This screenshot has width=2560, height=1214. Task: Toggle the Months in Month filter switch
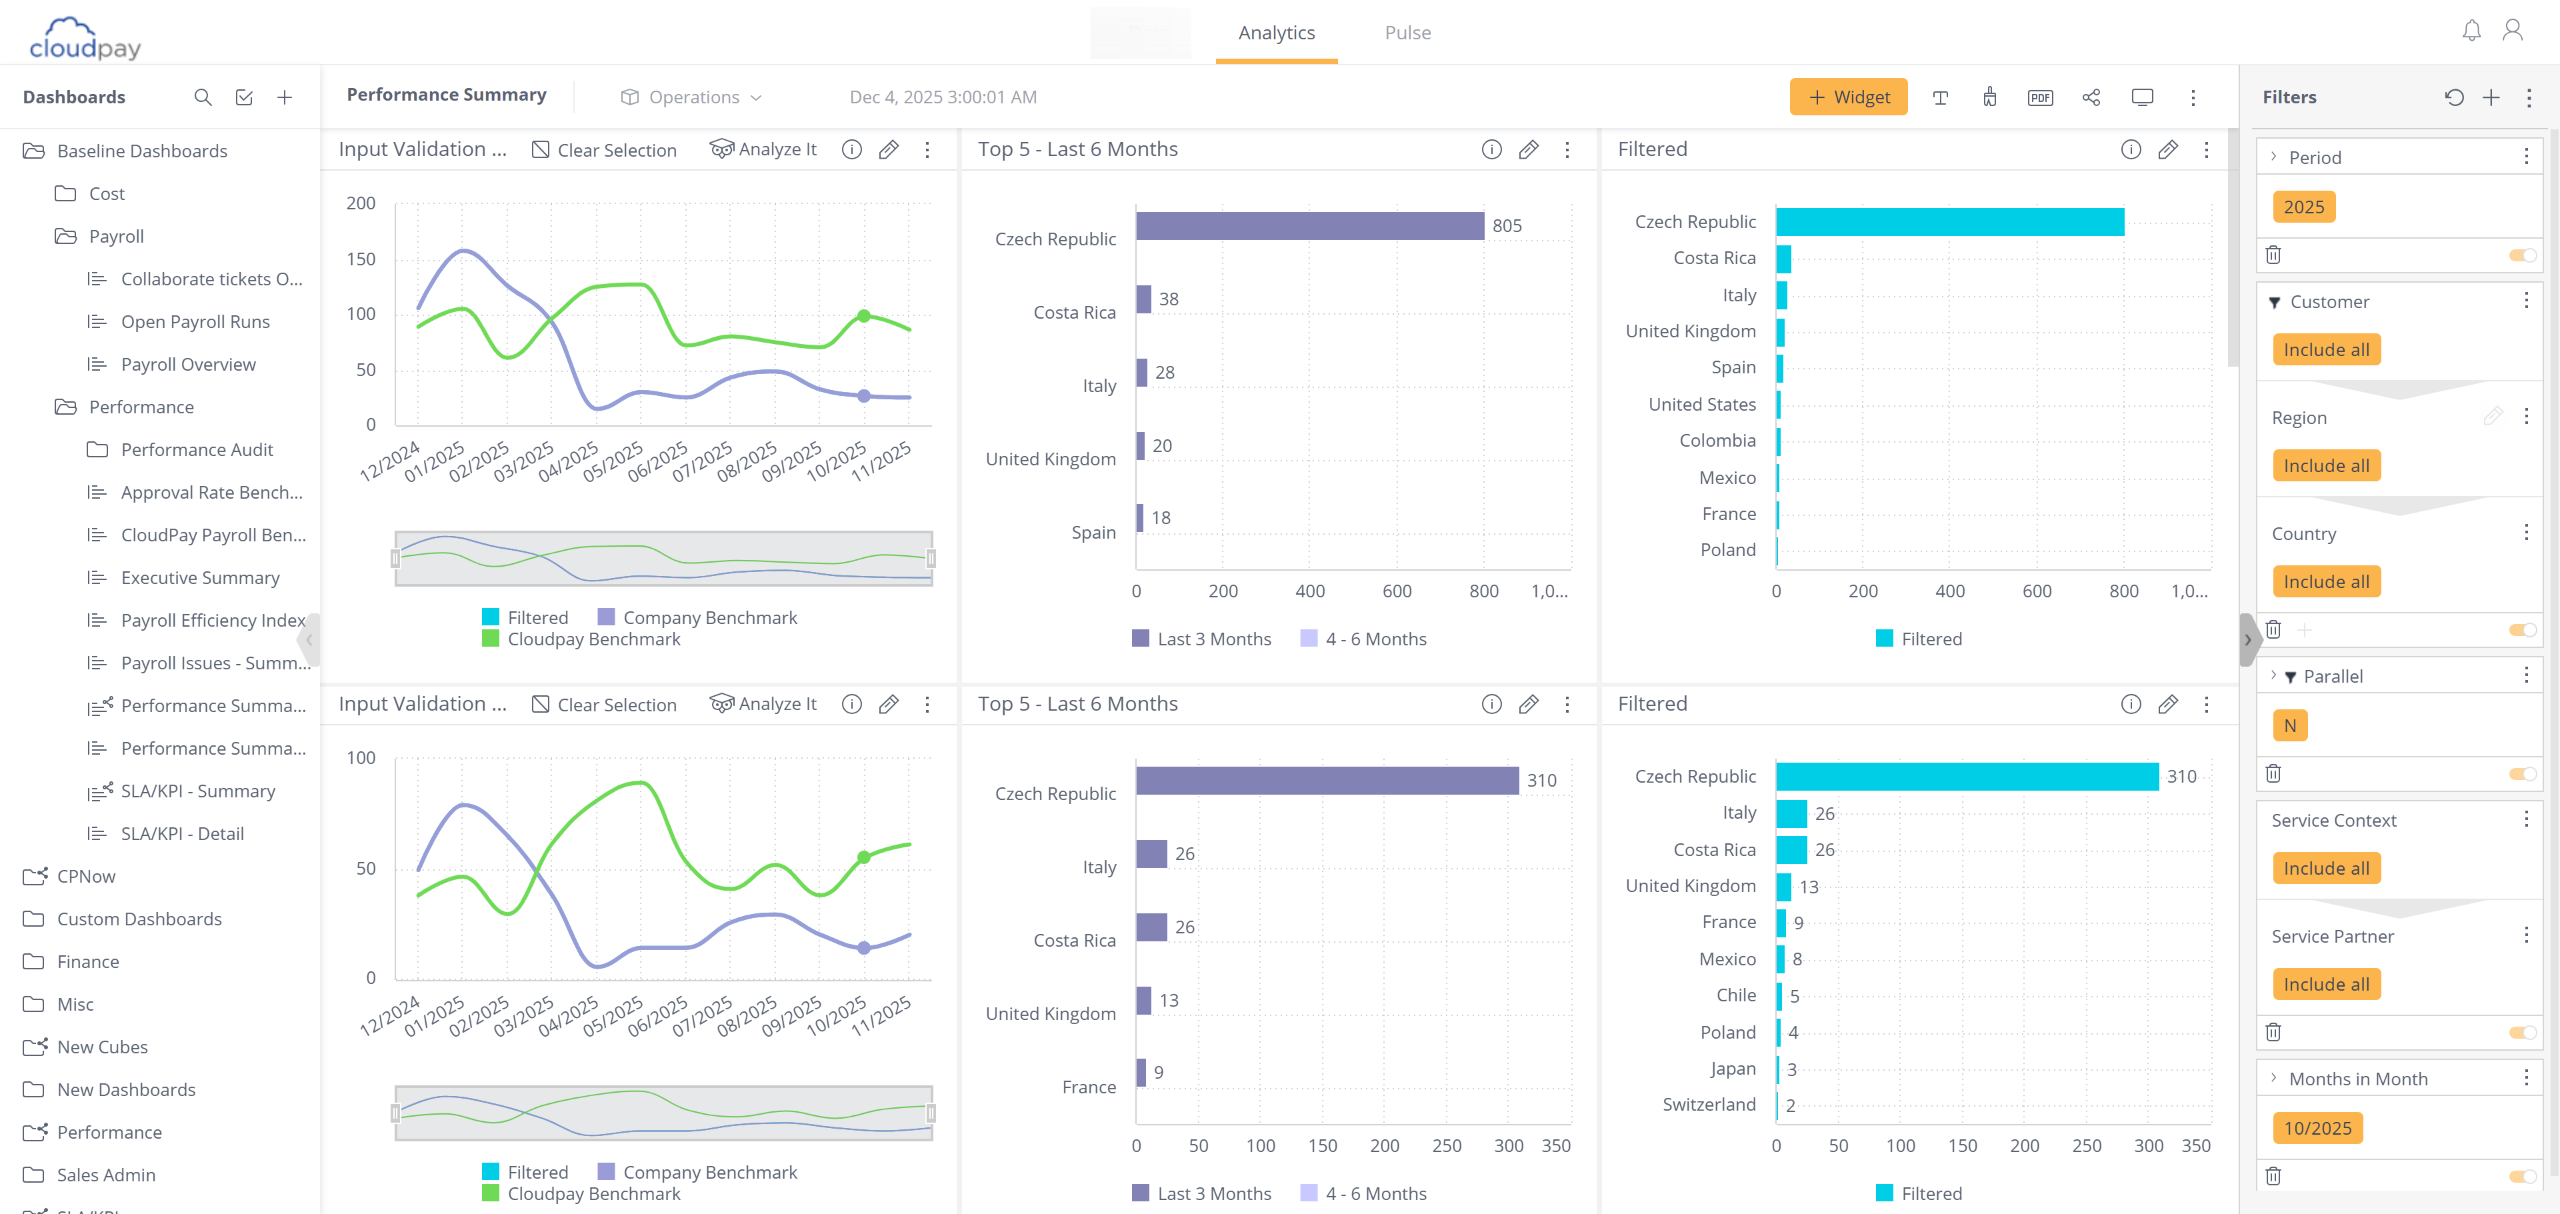pyautogui.click(x=2522, y=1177)
